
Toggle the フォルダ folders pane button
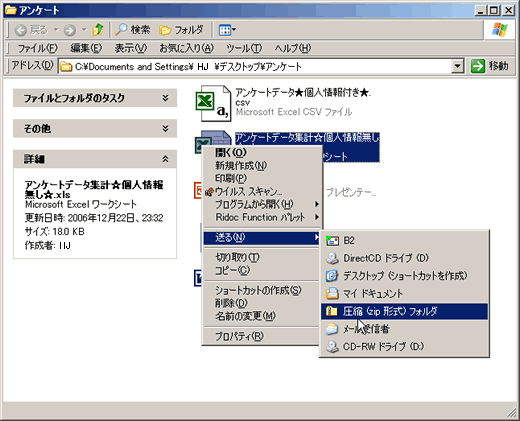[x=181, y=30]
